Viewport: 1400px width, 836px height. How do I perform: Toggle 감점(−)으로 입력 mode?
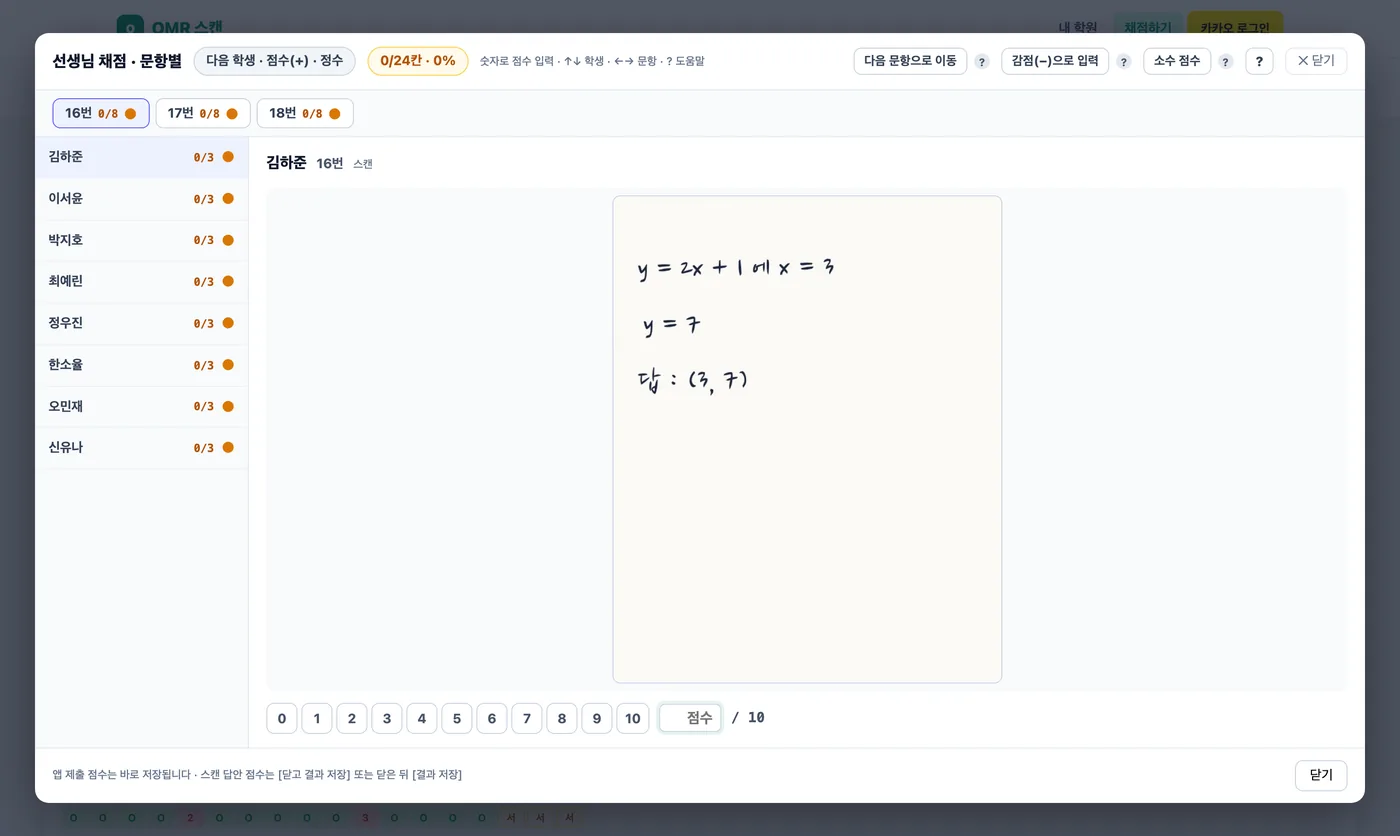pos(1055,61)
